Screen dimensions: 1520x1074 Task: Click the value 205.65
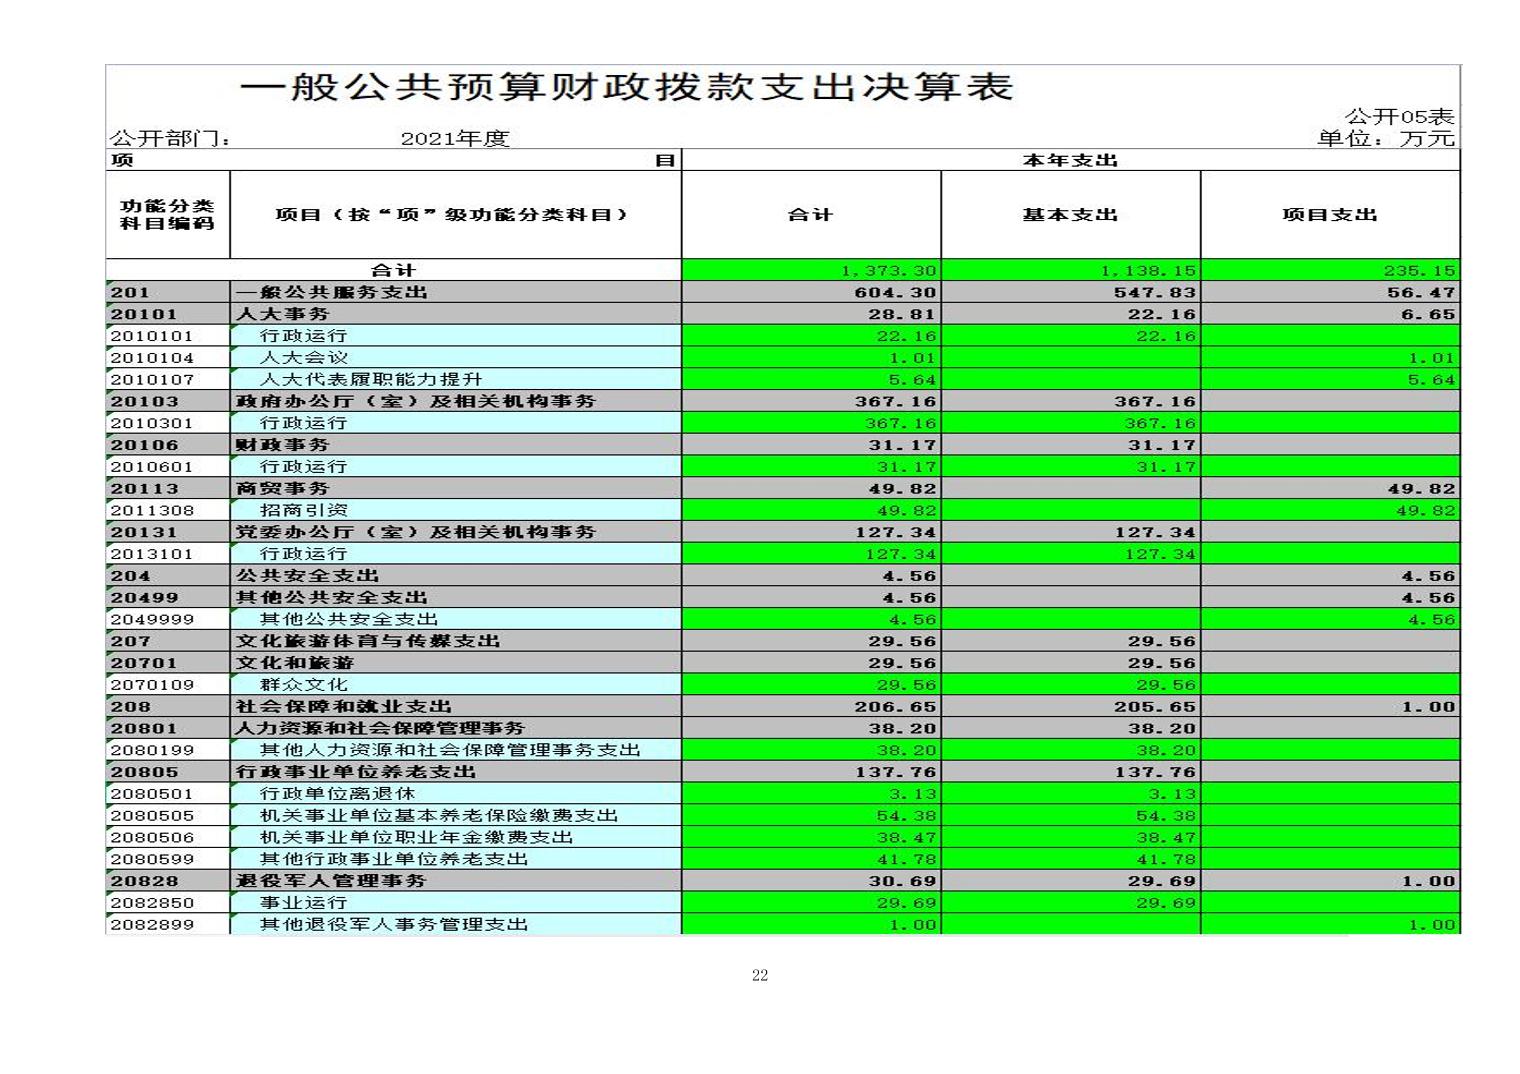(1155, 707)
